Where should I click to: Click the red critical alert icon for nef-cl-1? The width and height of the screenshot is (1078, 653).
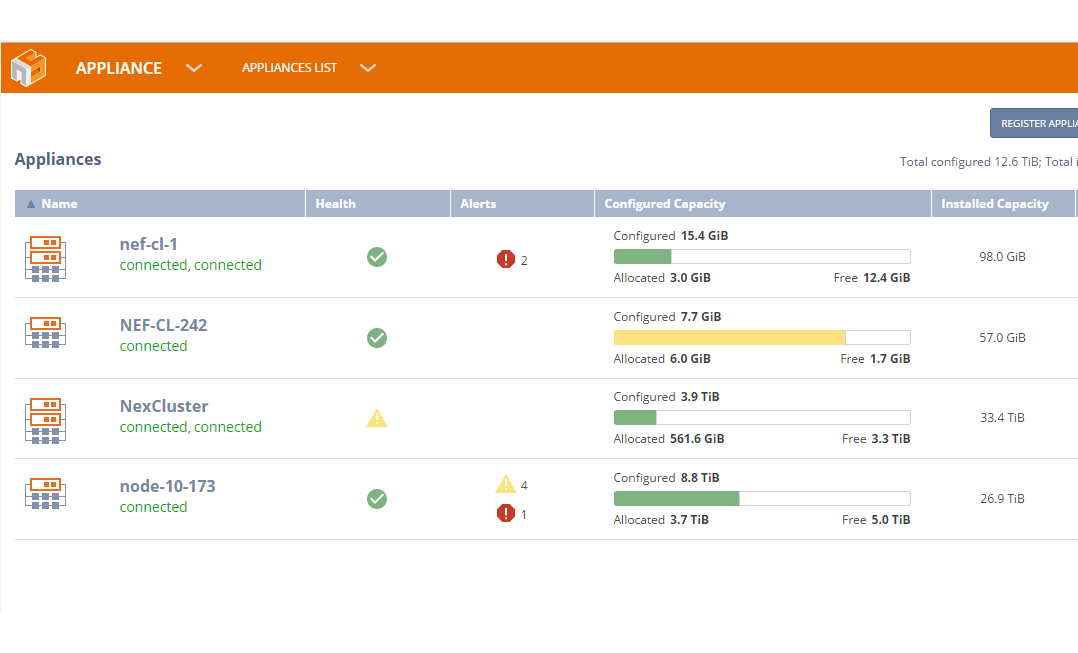pos(506,259)
